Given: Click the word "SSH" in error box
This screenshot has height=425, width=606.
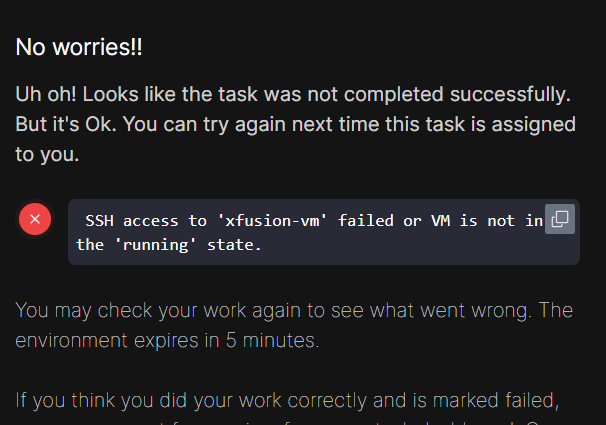Looking at the screenshot, I should (x=99, y=220).
